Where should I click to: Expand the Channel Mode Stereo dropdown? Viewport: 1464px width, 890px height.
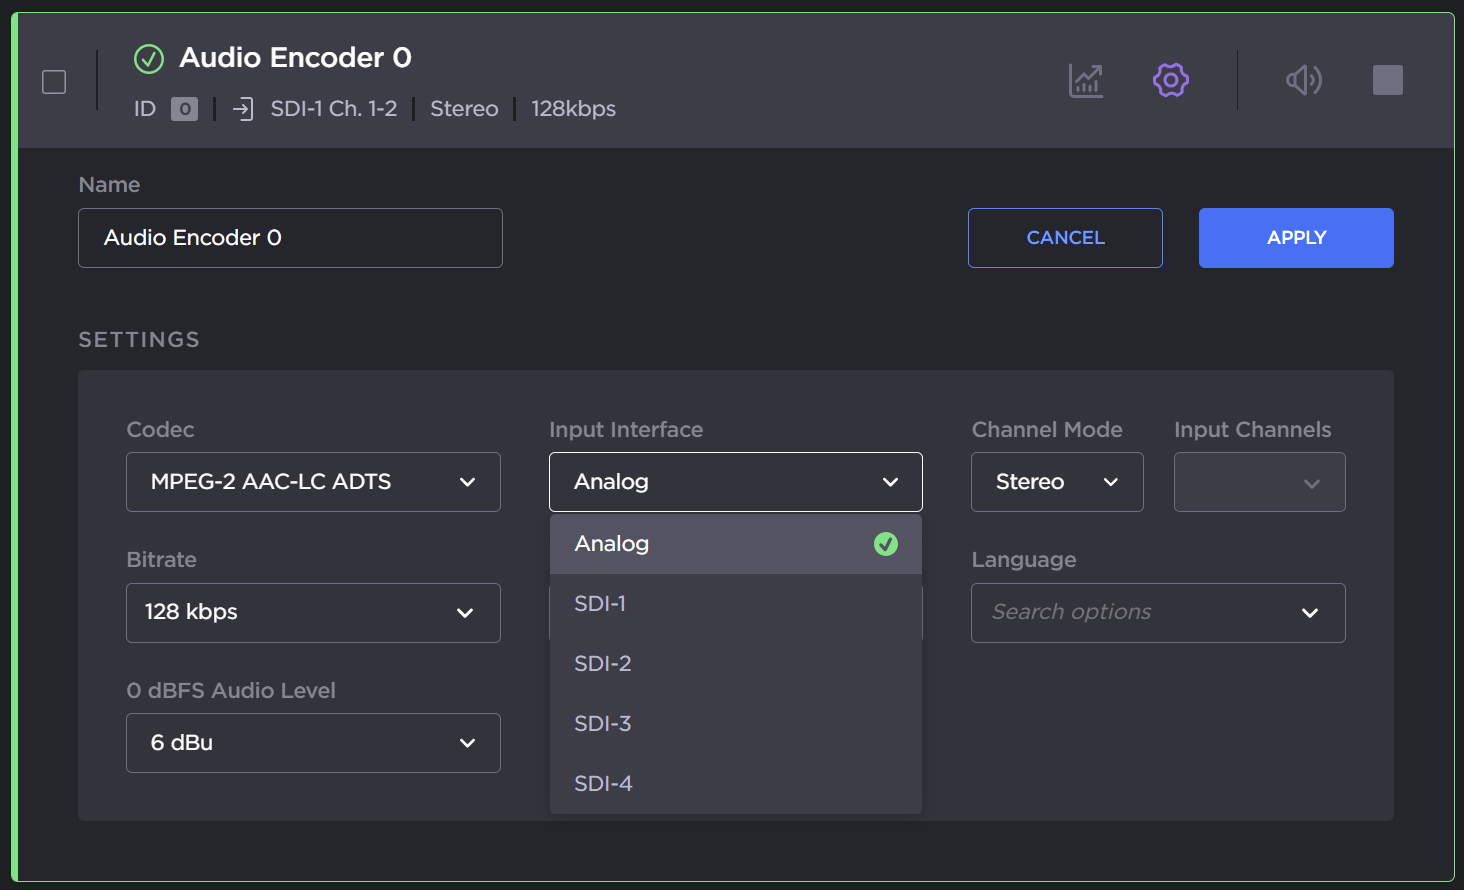pyautogui.click(x=1056, y=482)
